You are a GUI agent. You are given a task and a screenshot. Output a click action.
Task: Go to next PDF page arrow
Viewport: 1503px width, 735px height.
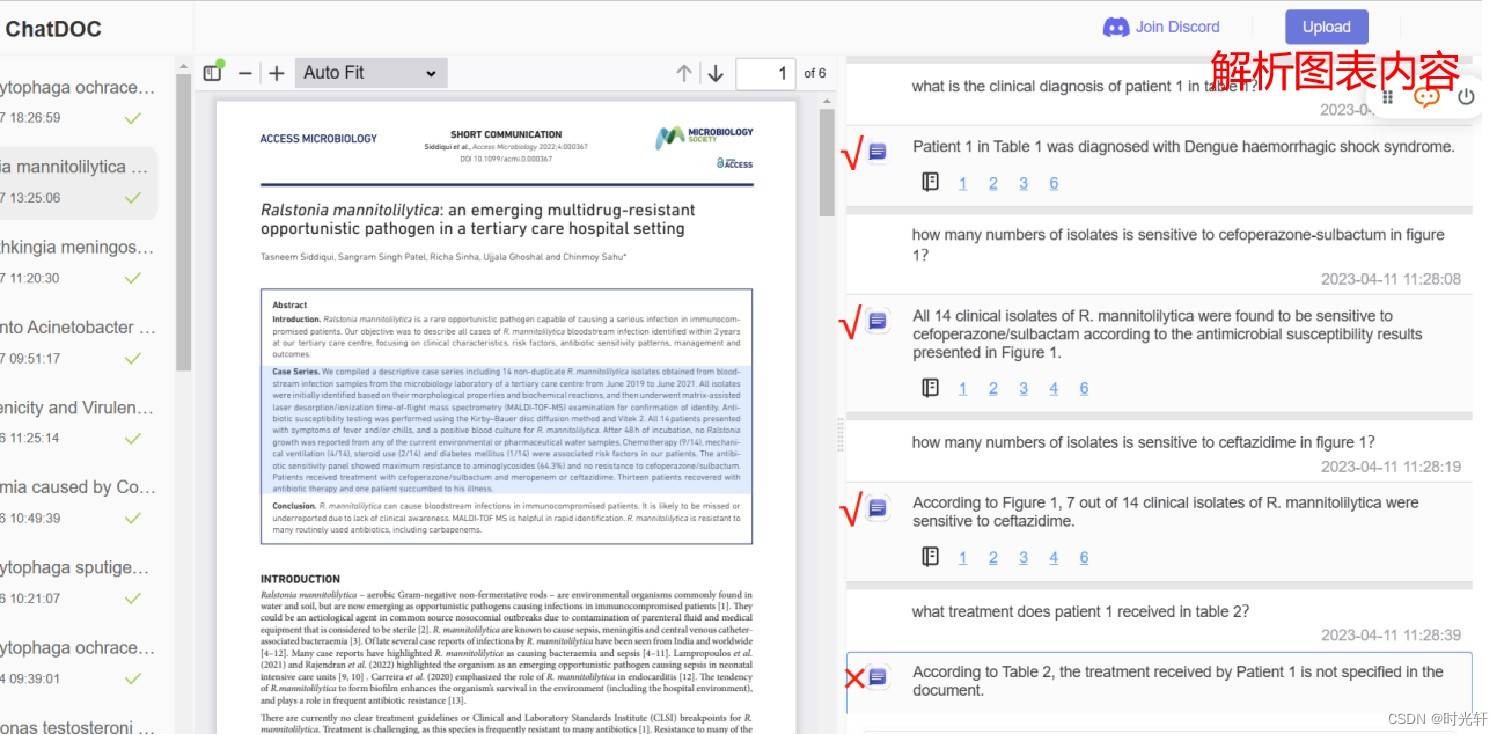pyautogui.click(x=715, y=73)
